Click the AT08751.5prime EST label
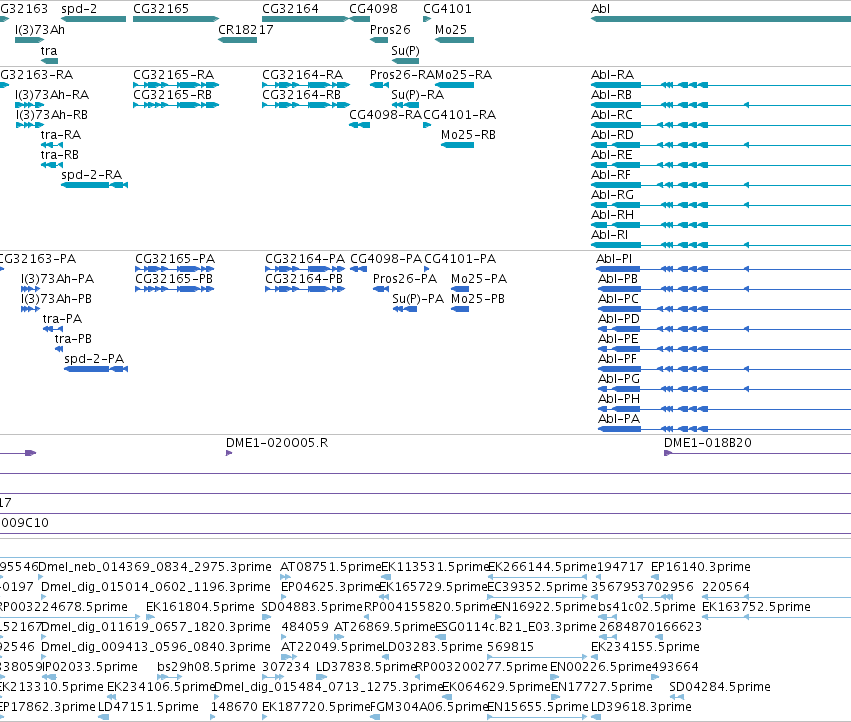851x722 pixels. pyautogui.click(x=331, y=567)
